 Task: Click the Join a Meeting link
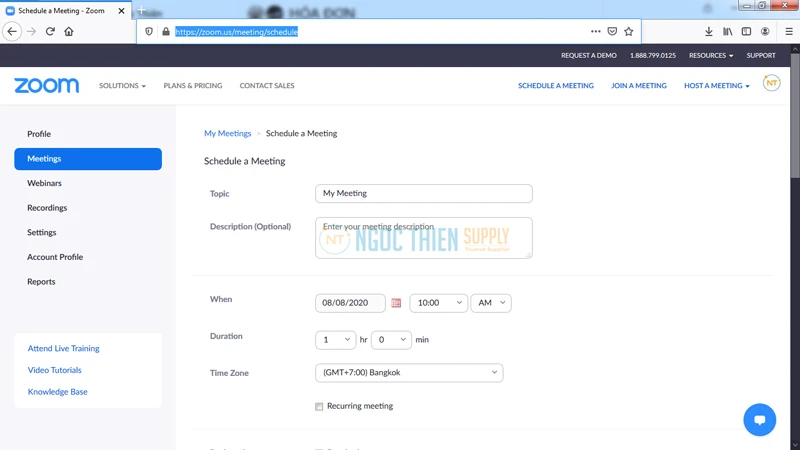click(x=639, y=86)
